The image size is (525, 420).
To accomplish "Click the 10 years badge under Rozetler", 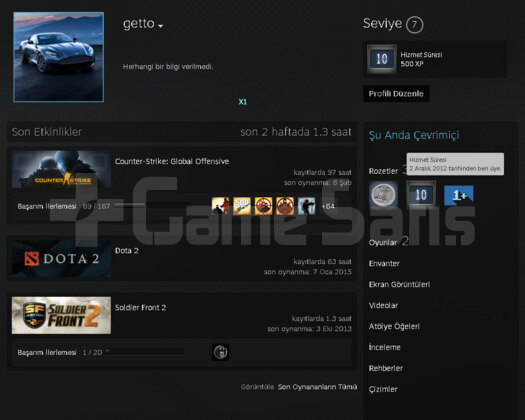I will coord(421,195).
